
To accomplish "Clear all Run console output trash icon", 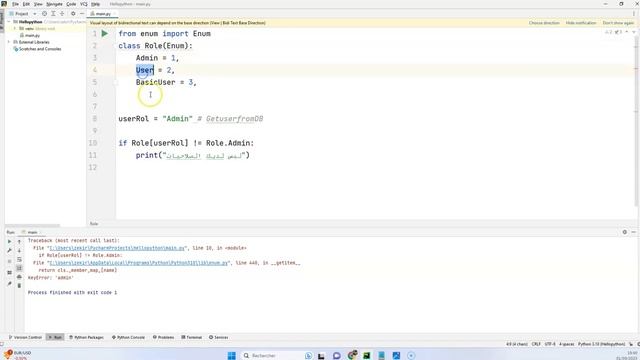I will coord(19,286).
